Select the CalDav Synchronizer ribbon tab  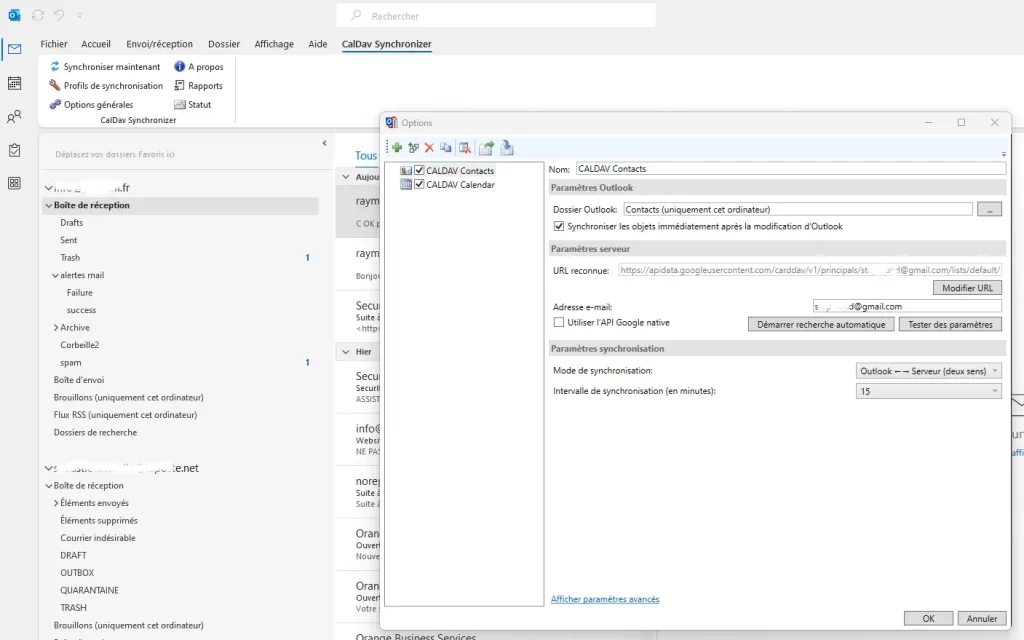(x=387, y=44)
